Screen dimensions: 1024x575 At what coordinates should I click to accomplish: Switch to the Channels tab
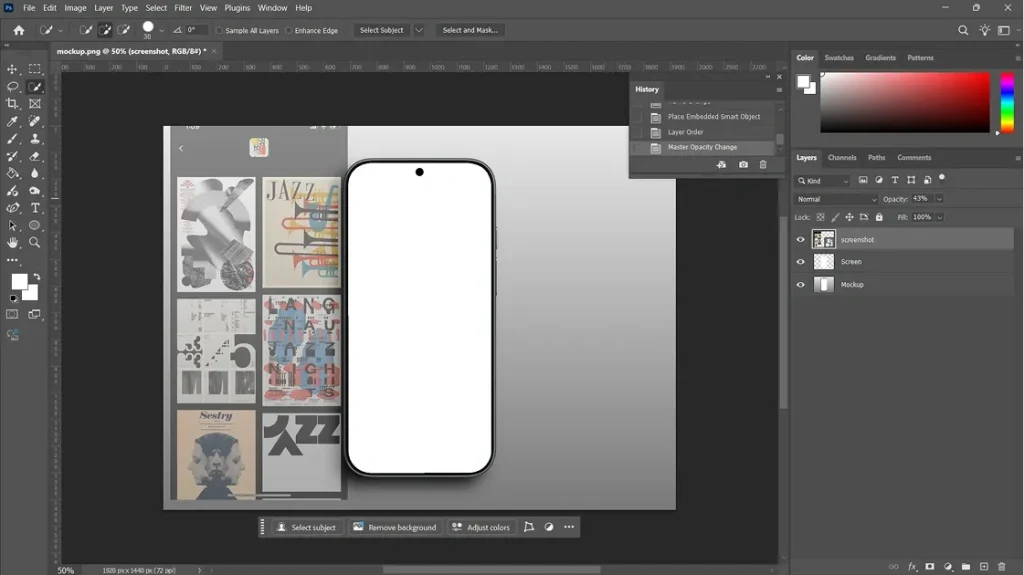coord(842,157)
